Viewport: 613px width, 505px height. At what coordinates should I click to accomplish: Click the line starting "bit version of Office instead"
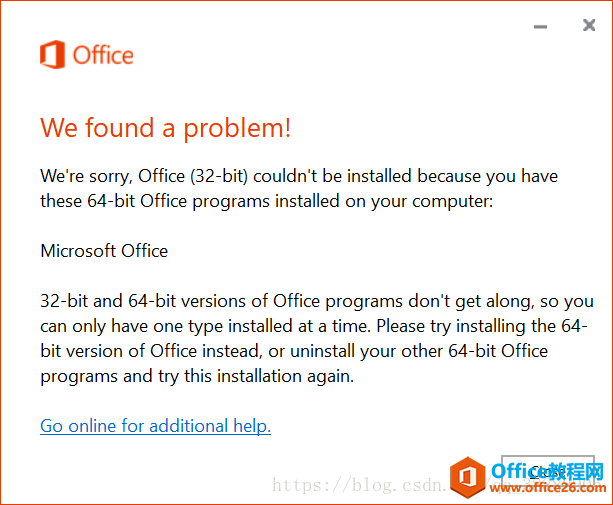[294, 351]
